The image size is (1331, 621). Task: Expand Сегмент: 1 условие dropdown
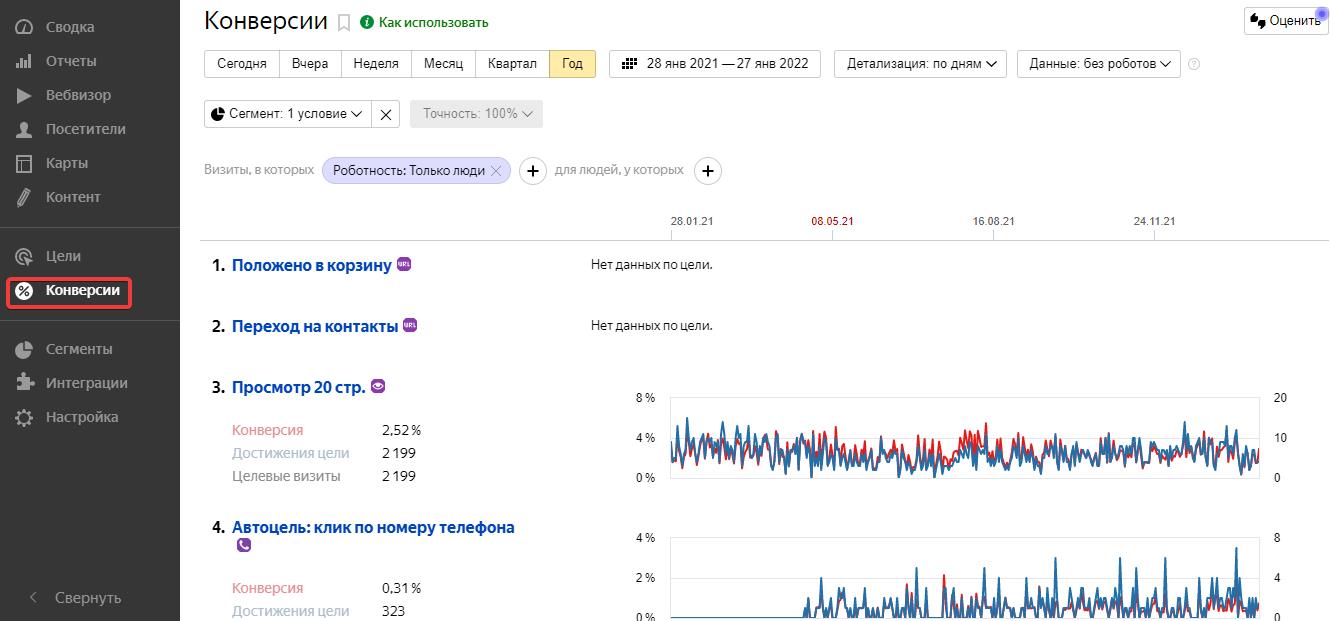click(x=288, y=114)
